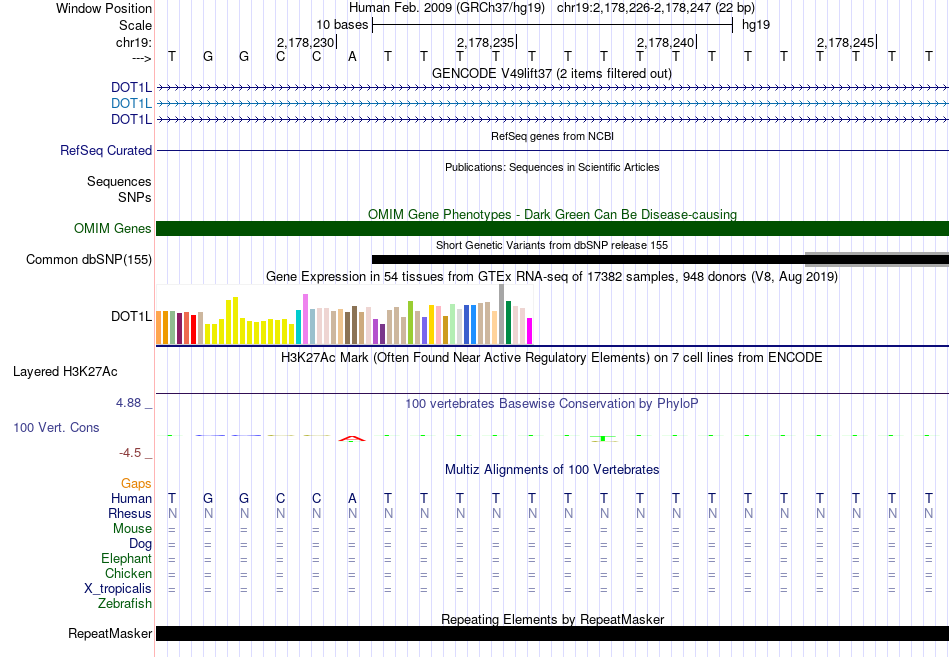Click the tall gray bar in GTEx chart
Image resolution: width=950 pixels, height=657 pixels.
point(502,314)
